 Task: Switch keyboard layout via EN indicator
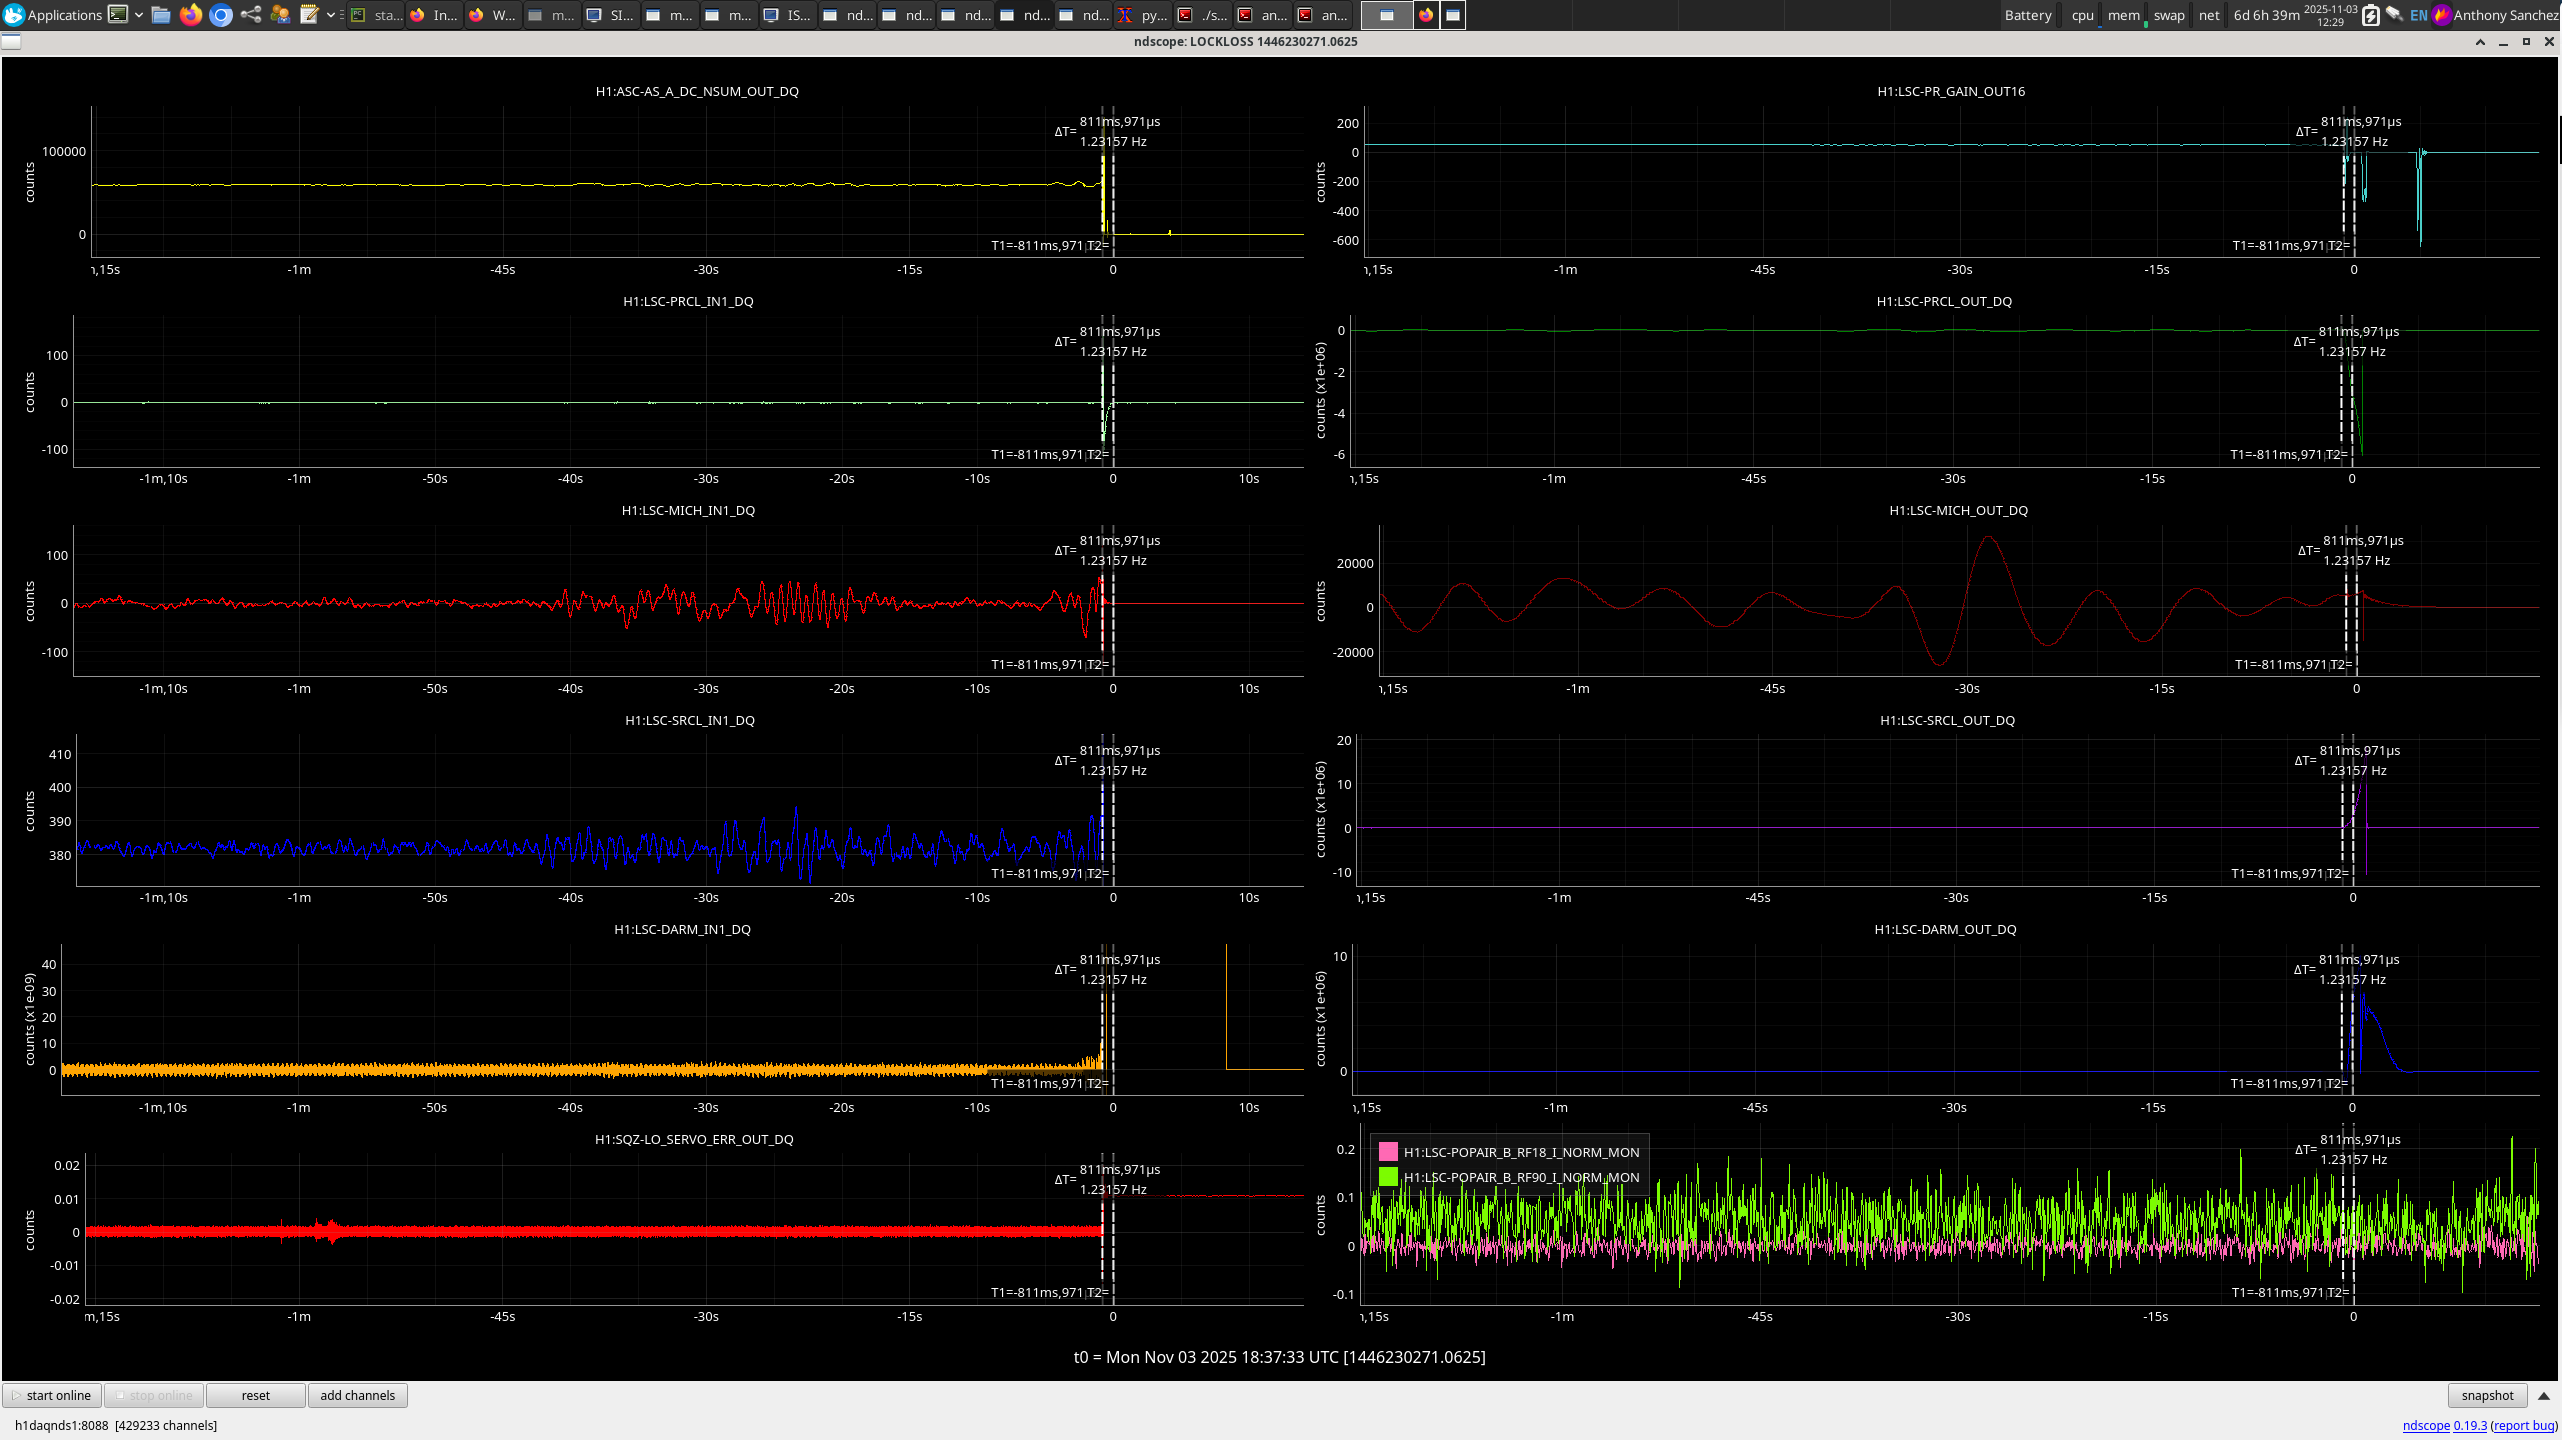pos(2418,15)
